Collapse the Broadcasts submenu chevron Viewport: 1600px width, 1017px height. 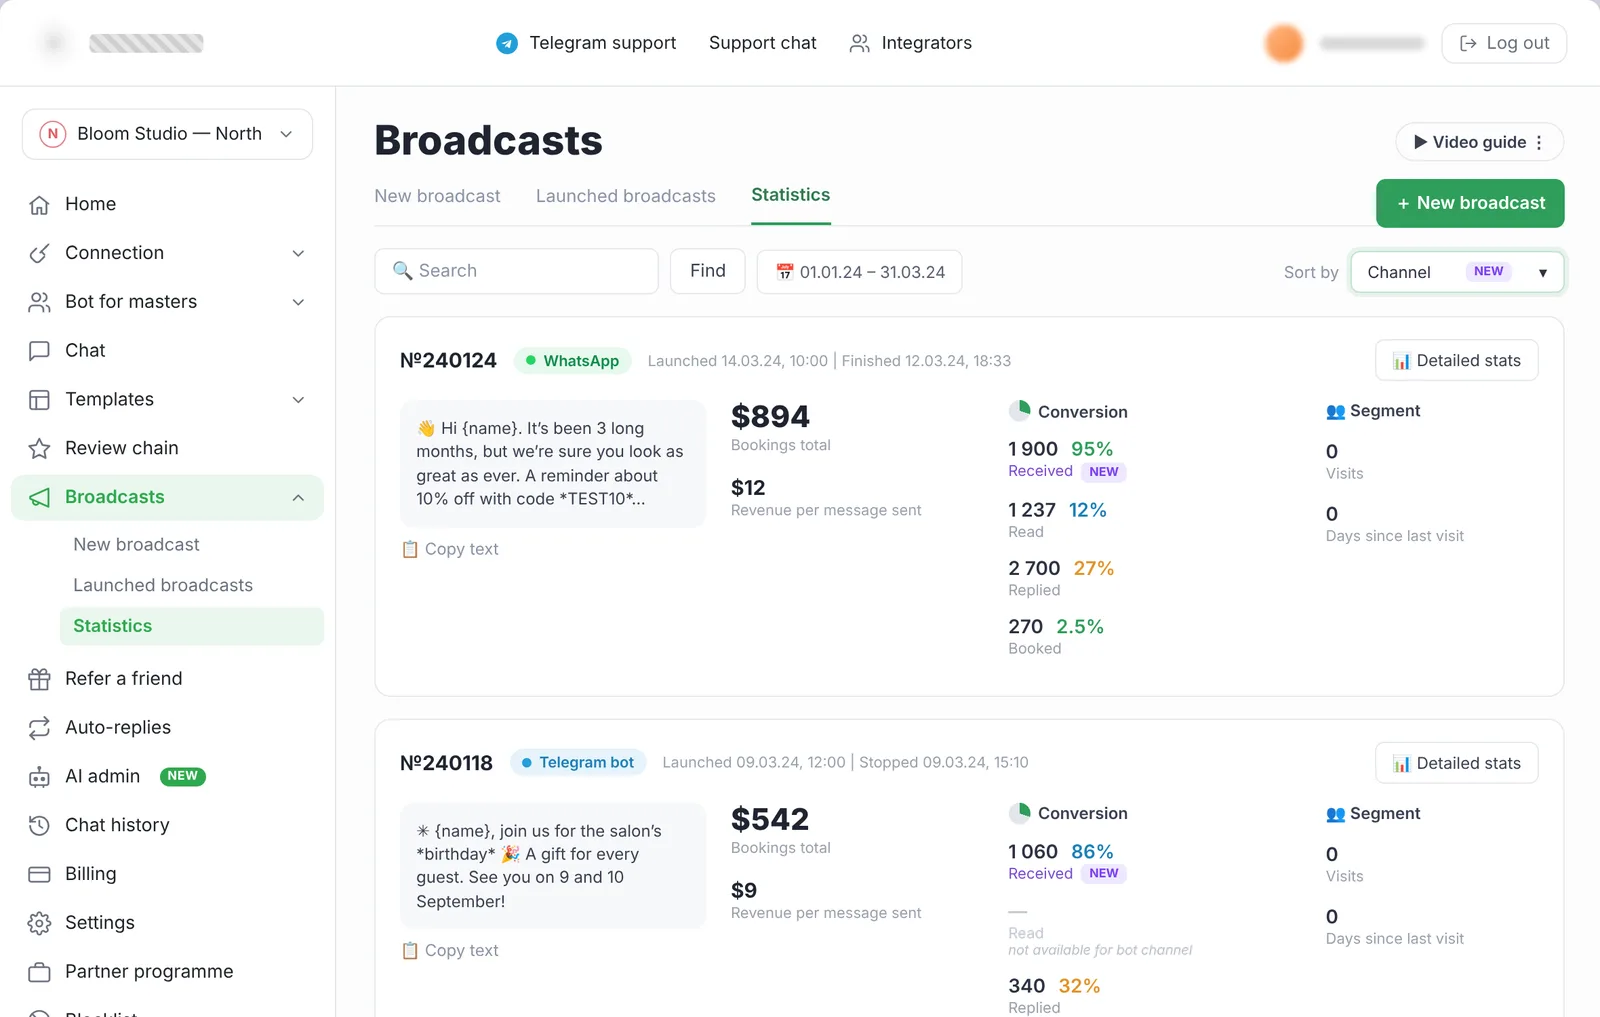click(x=298, y=498)
